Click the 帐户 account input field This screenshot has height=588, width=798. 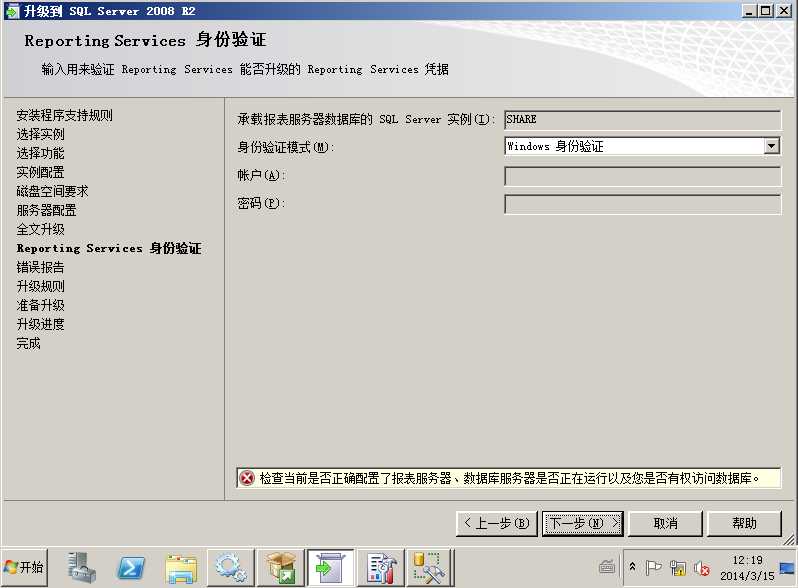(x=642, y=176)
